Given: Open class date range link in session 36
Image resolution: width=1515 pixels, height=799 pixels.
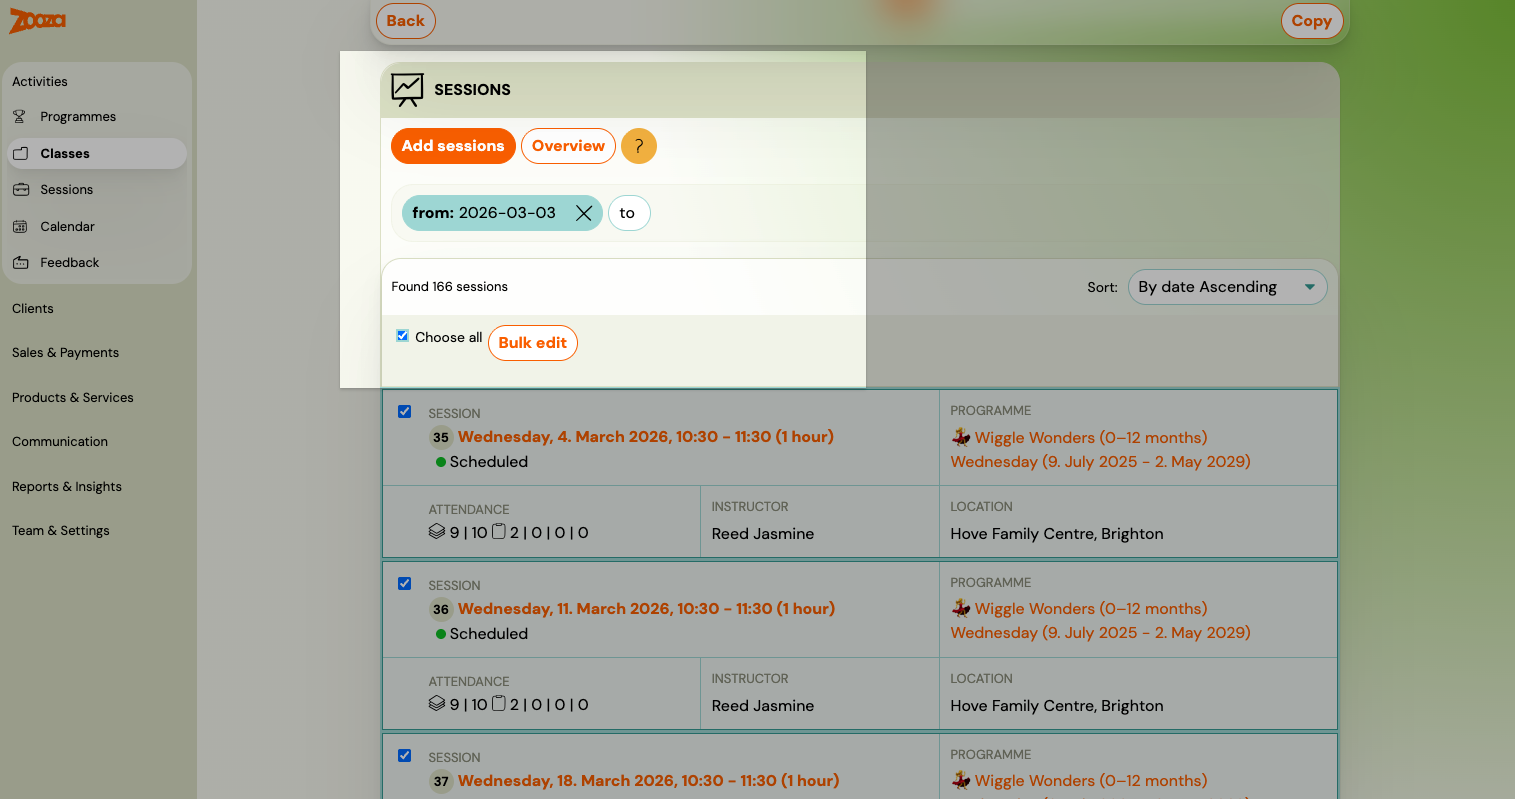Looking at the screenshot, I should coord(1101,633).
